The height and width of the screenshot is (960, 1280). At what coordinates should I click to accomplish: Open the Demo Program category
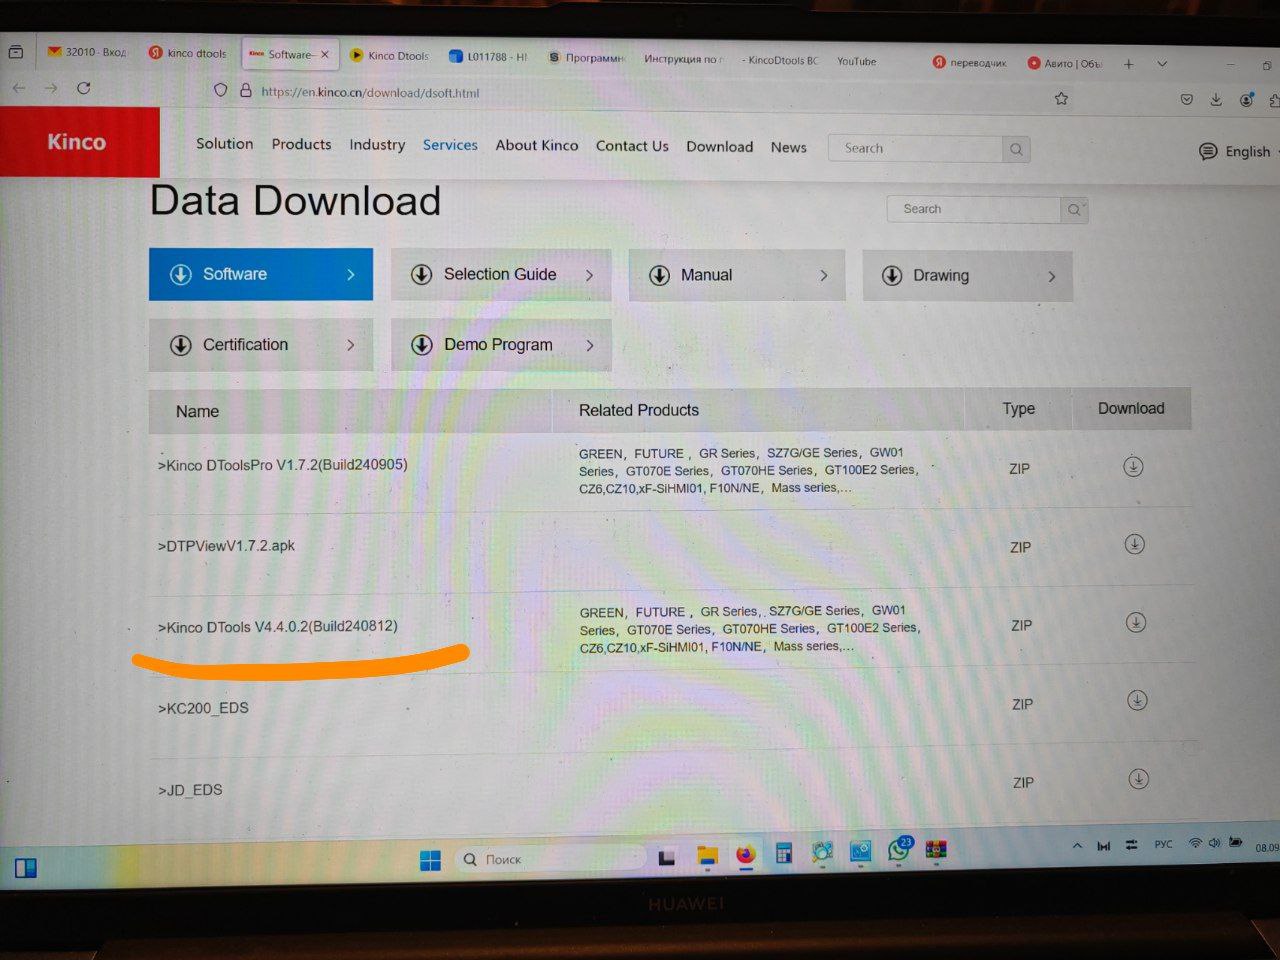click(501, 345)
